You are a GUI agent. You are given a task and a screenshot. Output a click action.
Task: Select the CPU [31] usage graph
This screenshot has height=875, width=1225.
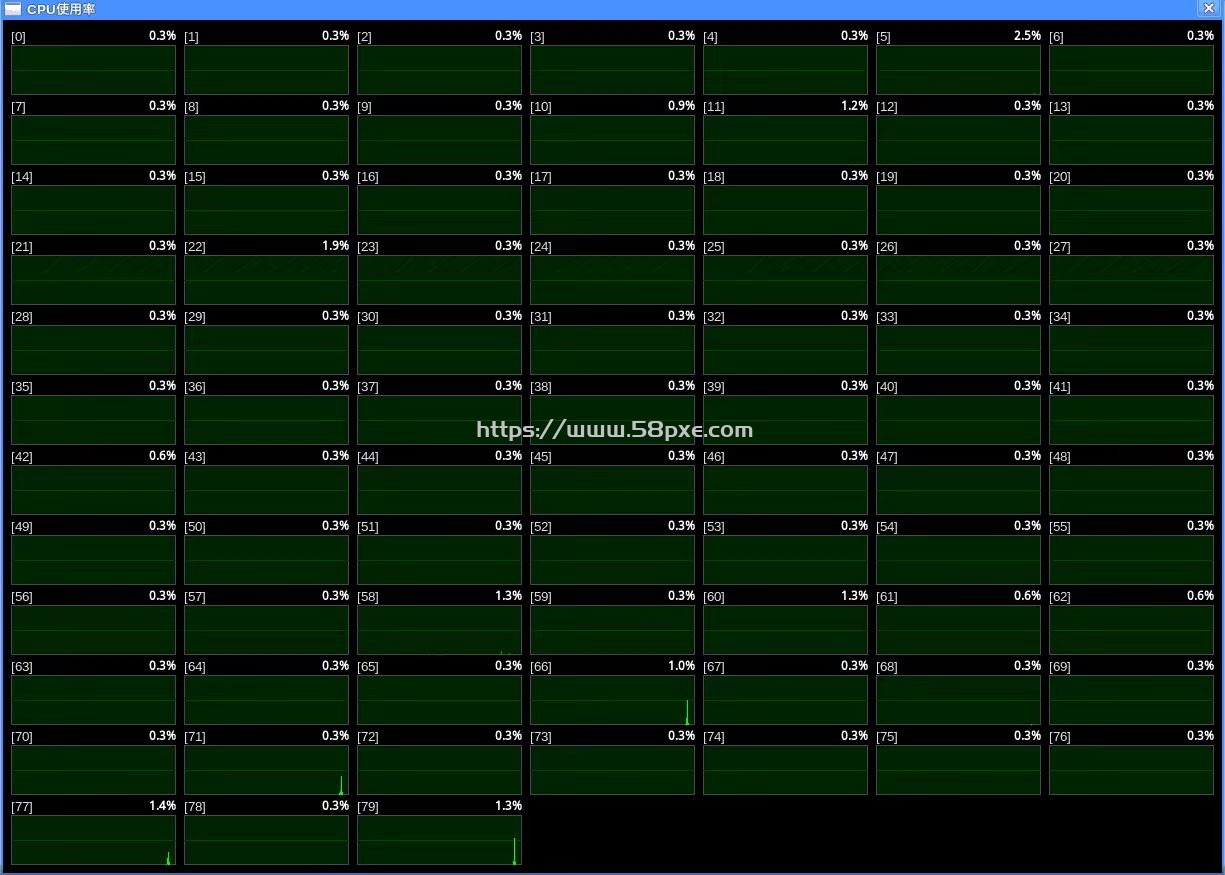click(x=612, y=350)
